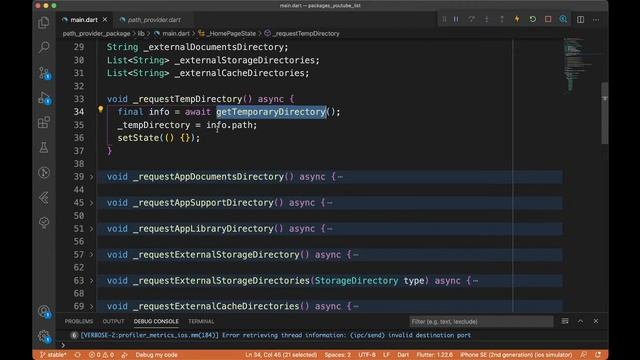Select device iPhone SE simulator
This screenshot has height=360, width=640.
[516, 355]
